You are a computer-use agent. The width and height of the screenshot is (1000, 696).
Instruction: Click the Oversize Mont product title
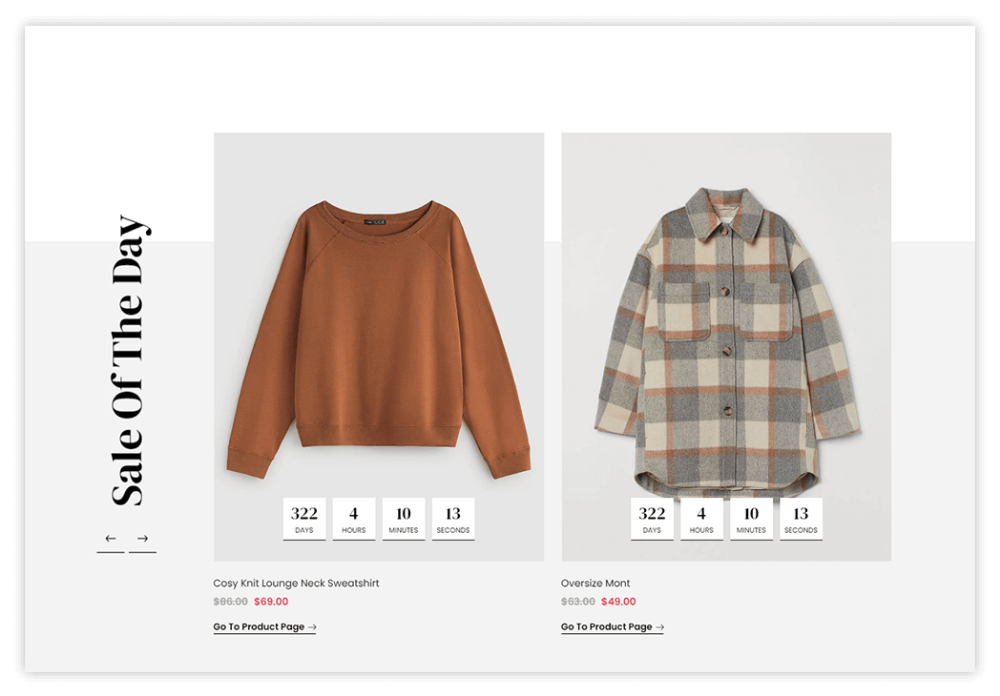[595, 583]
